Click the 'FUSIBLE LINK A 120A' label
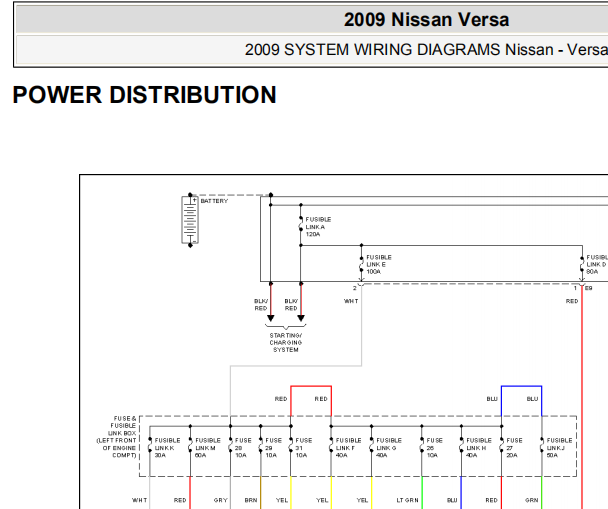Viewport: 608px width, 509px height. [x=318, y=227]
